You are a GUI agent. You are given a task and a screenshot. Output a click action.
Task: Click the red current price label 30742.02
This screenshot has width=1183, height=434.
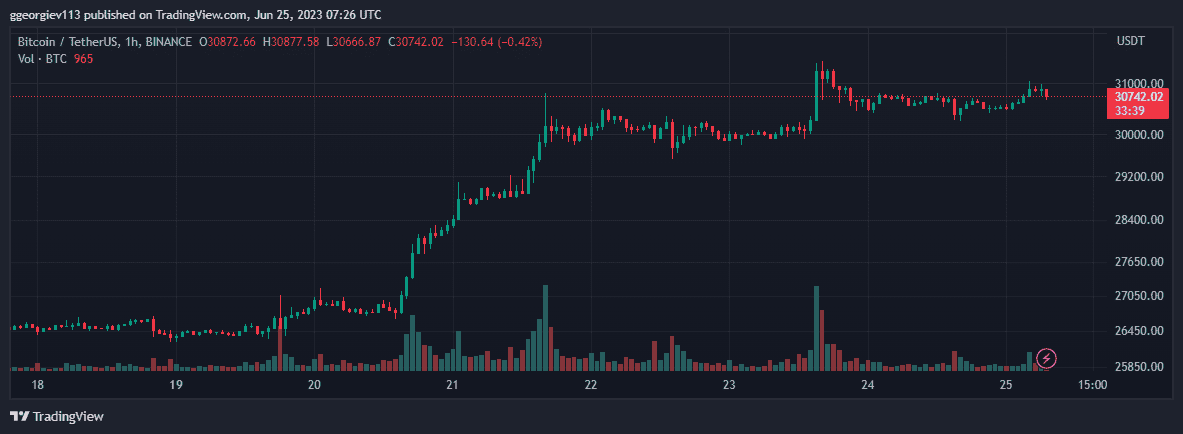(x=1138, y=97)
